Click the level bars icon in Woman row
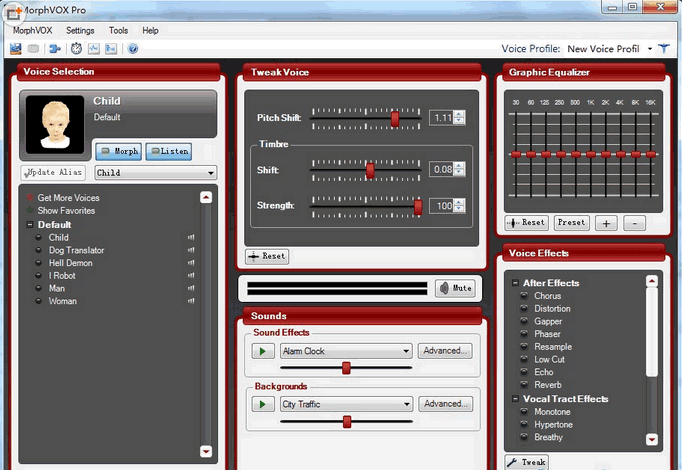The image size is (682, 470). (191, 301)
